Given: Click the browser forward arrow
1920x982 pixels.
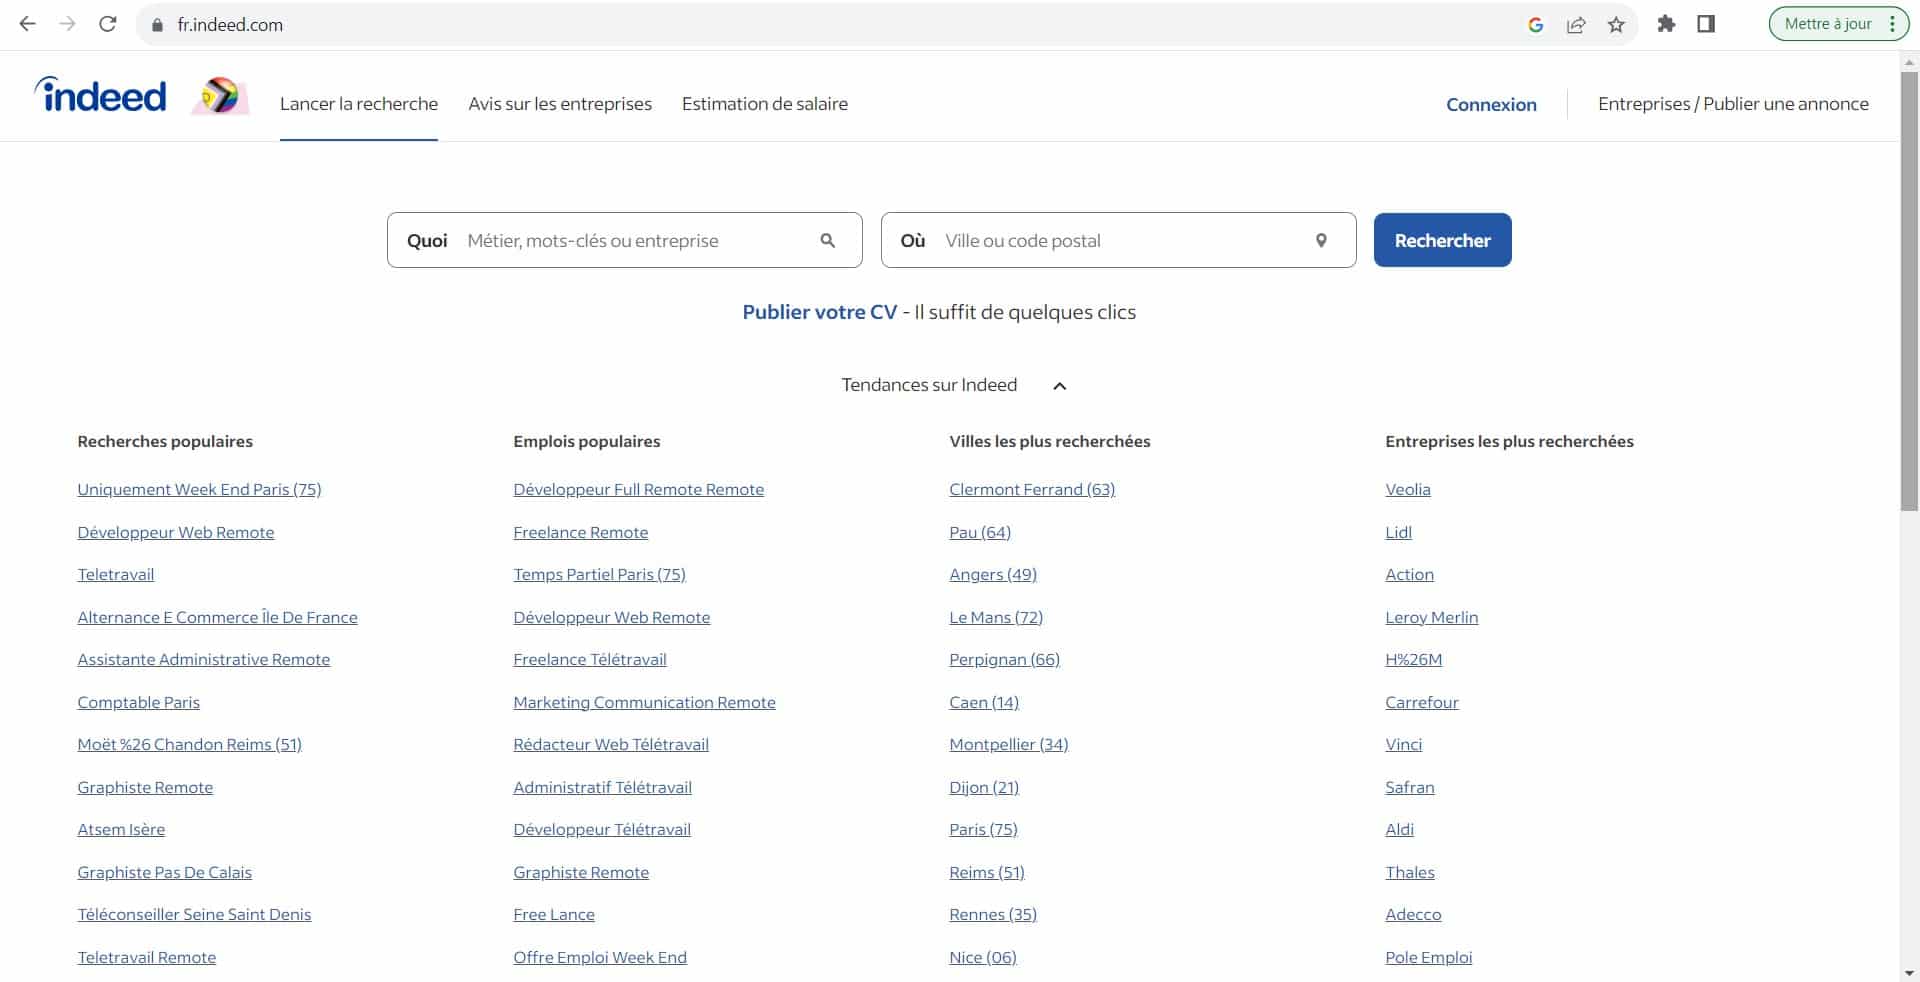Looking at the screenshot, I should click(67, 24).
